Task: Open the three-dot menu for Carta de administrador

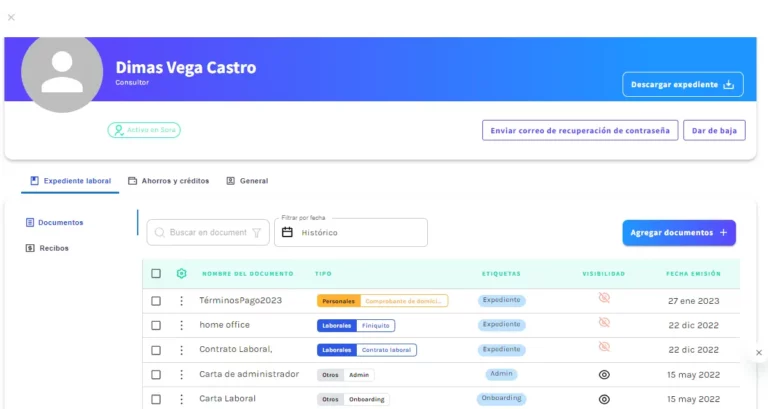Action: tap(181, 375)
